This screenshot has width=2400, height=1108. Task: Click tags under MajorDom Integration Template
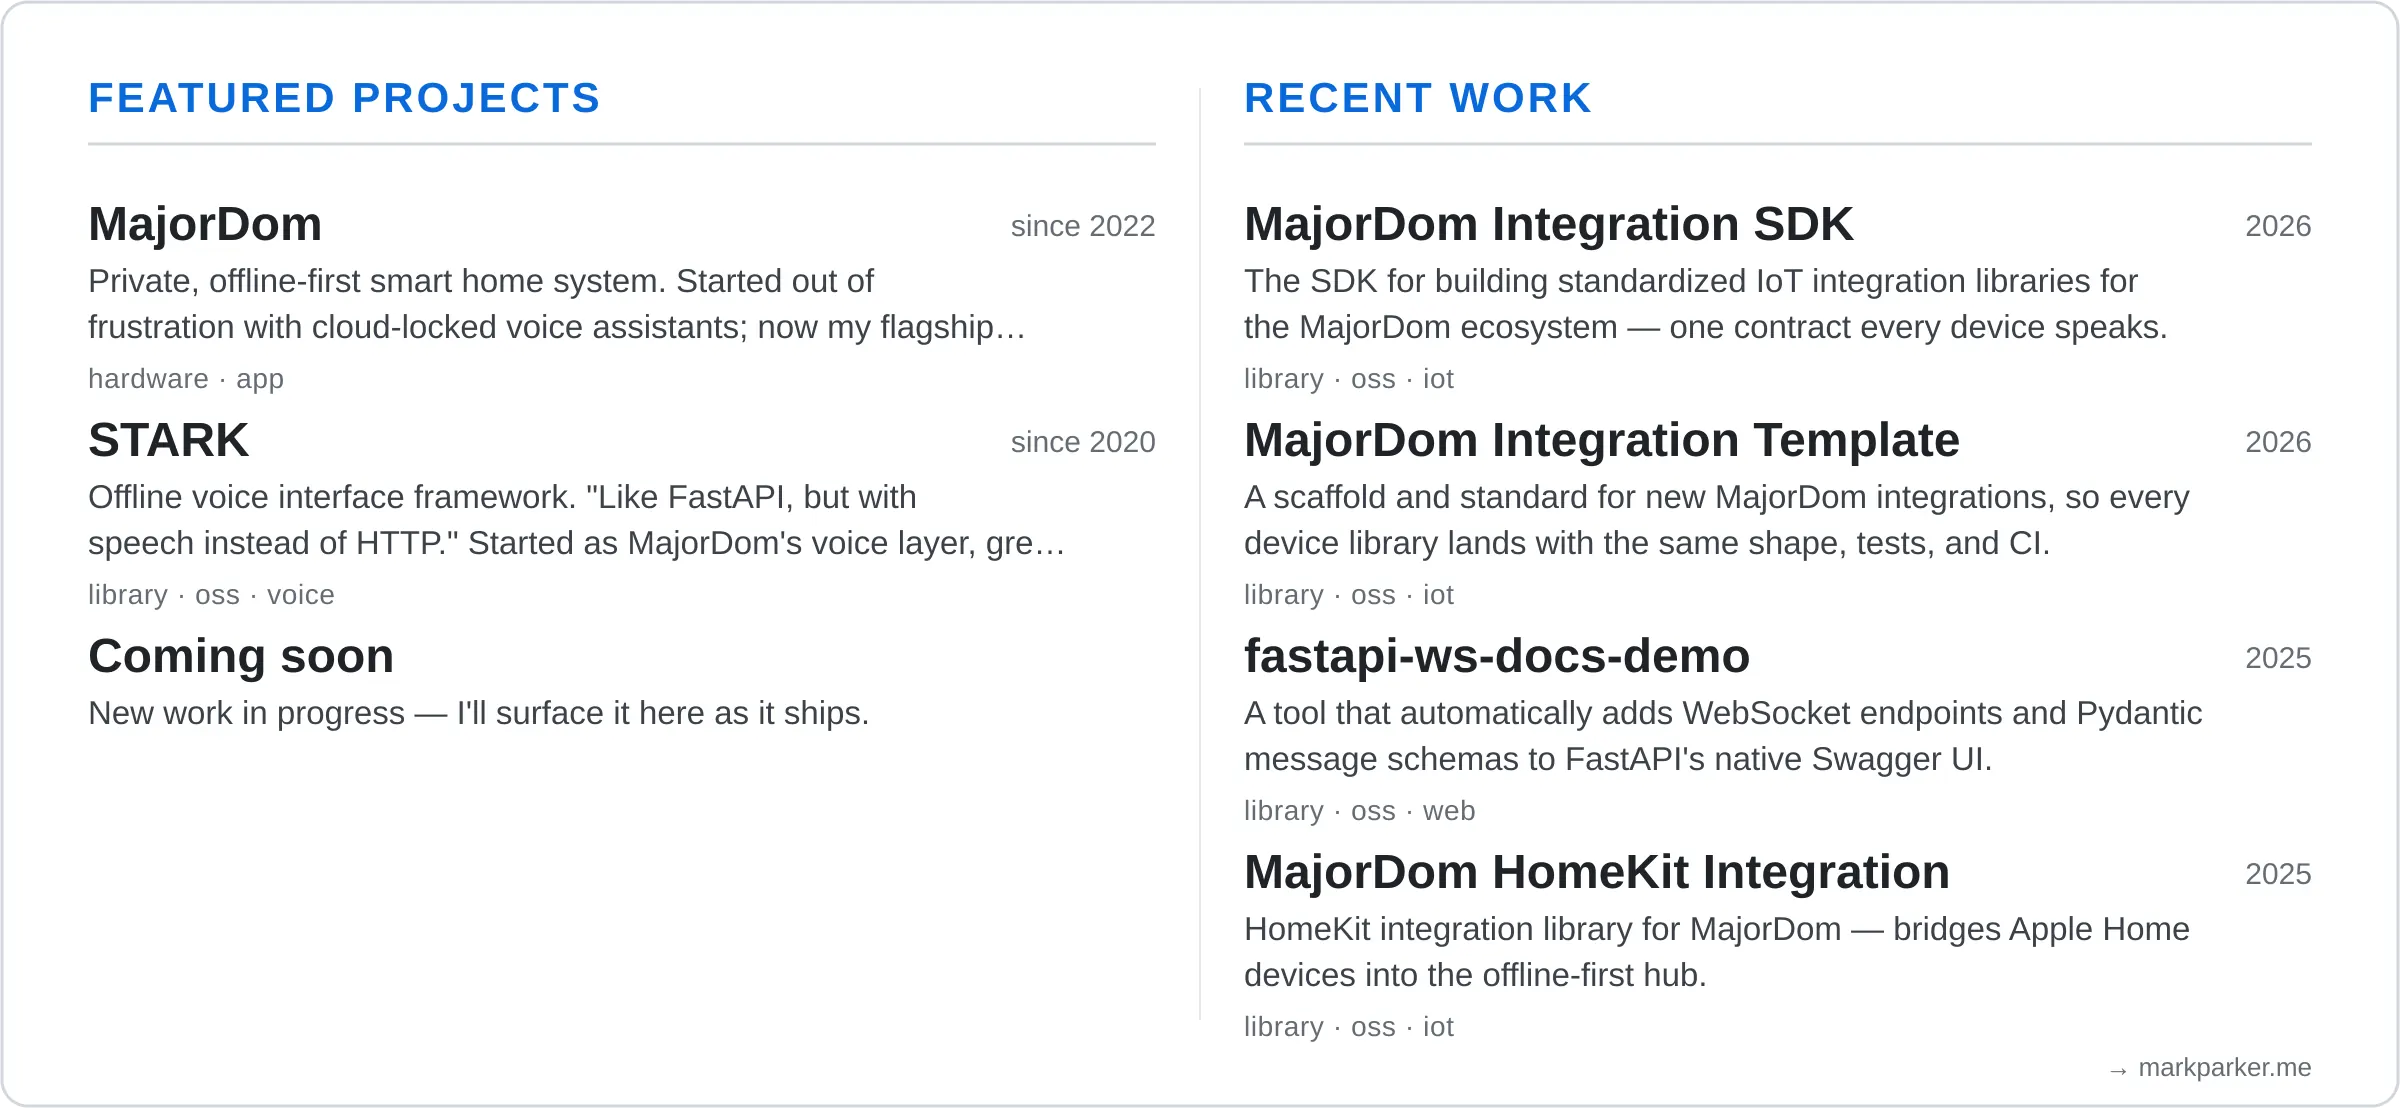(1349, 595)
